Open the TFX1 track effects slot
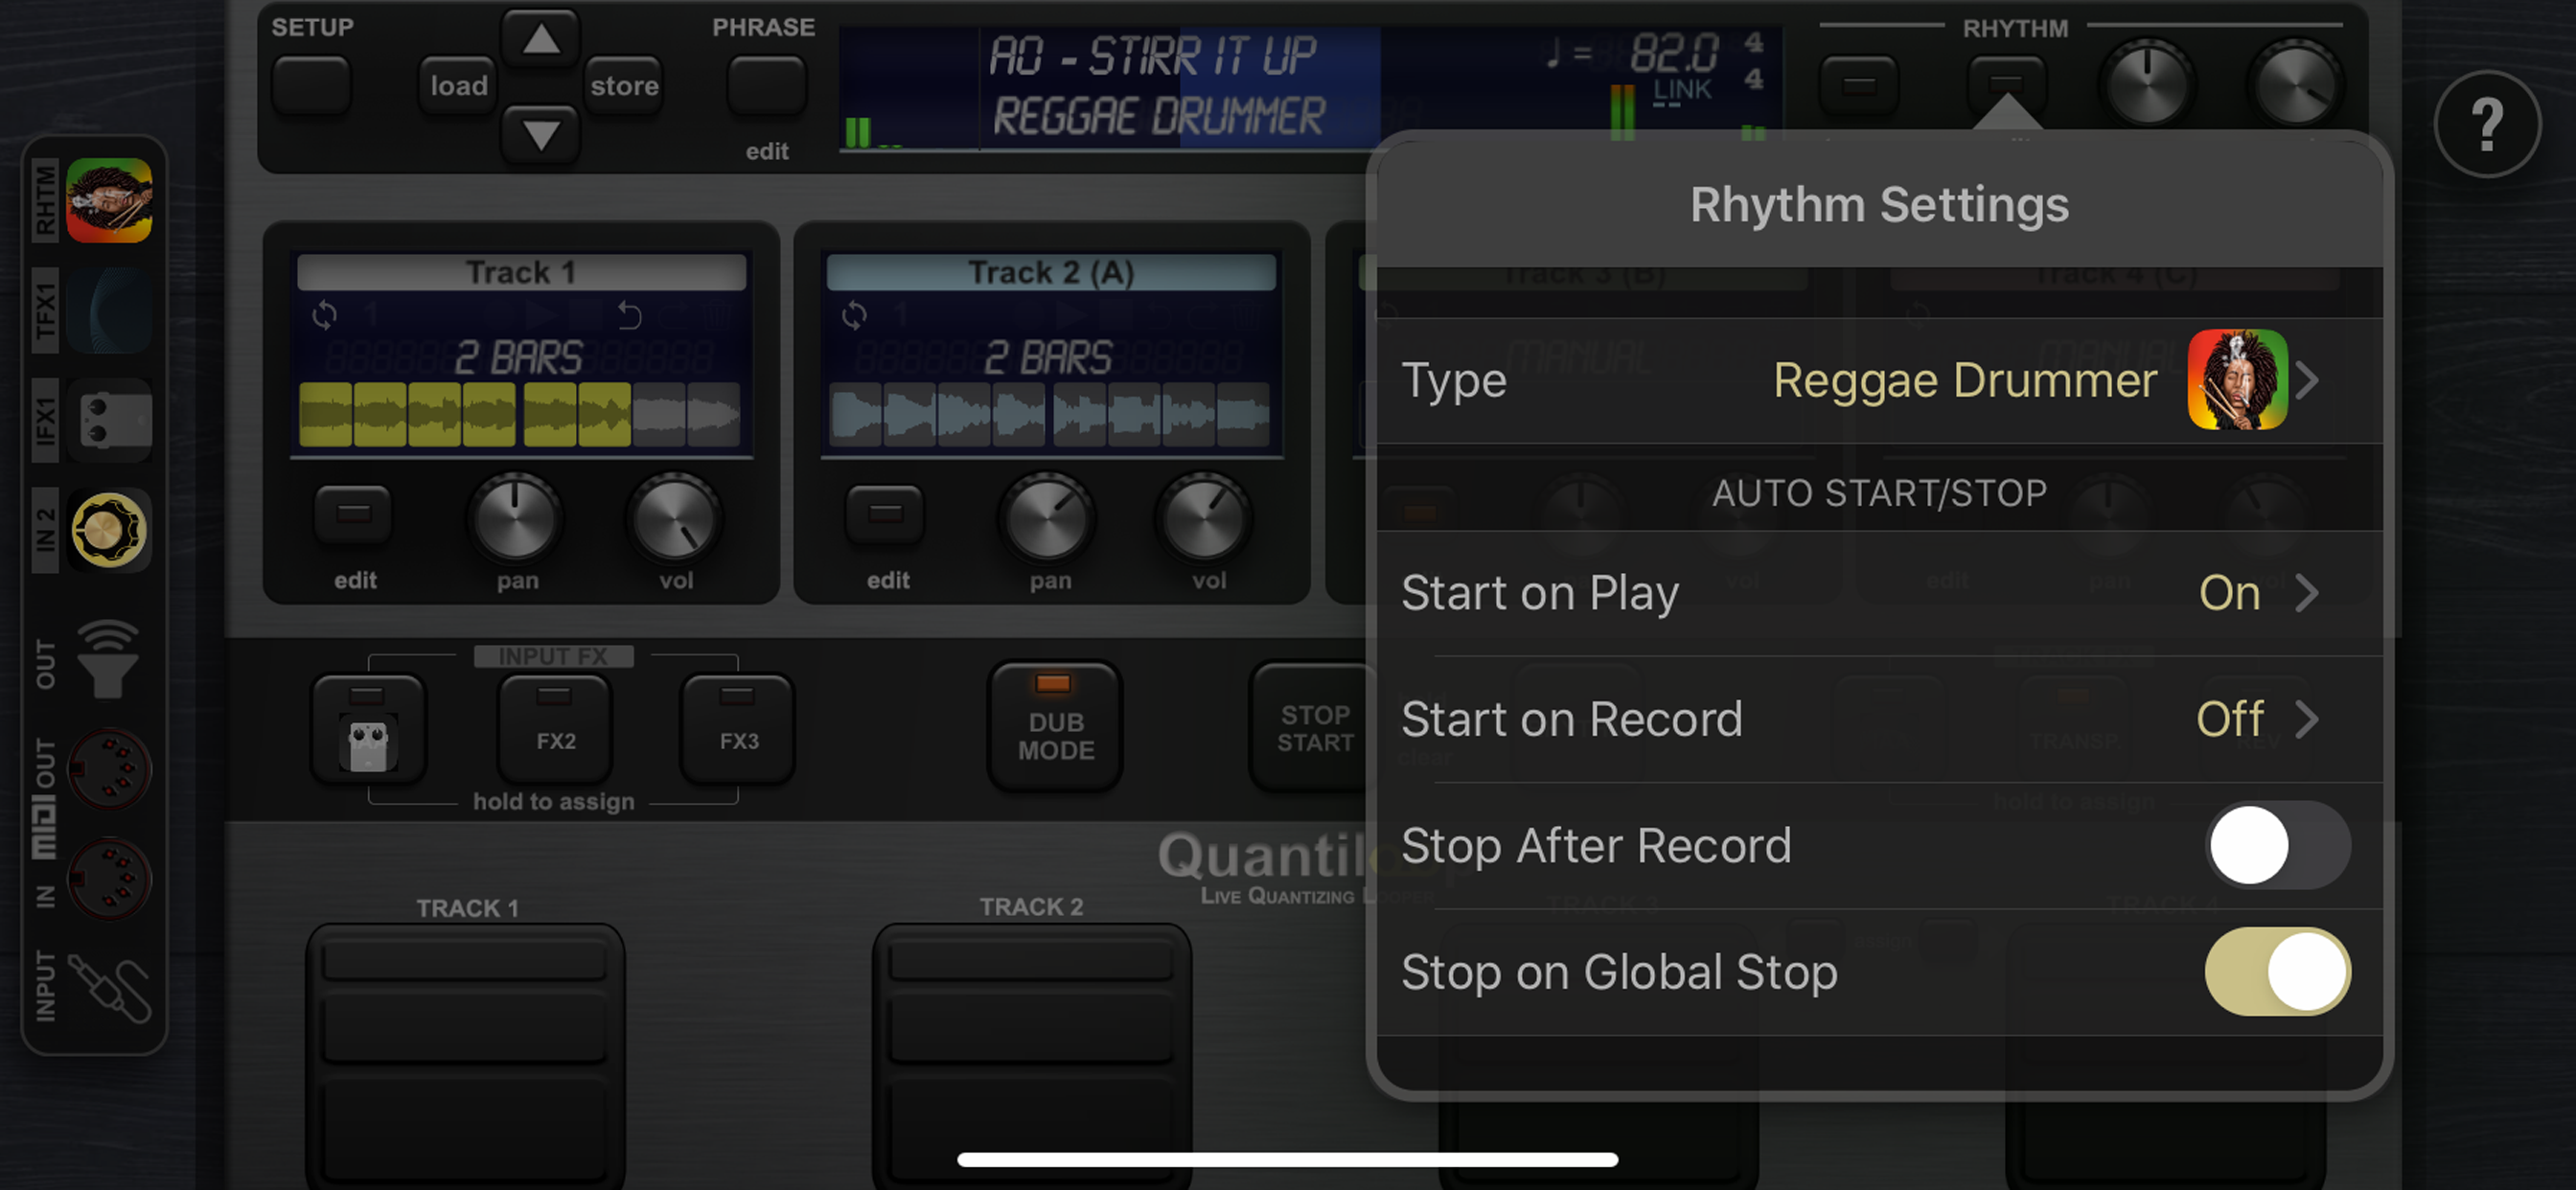The width and height of the screenshot is (2576, 1190). [109, 311]
